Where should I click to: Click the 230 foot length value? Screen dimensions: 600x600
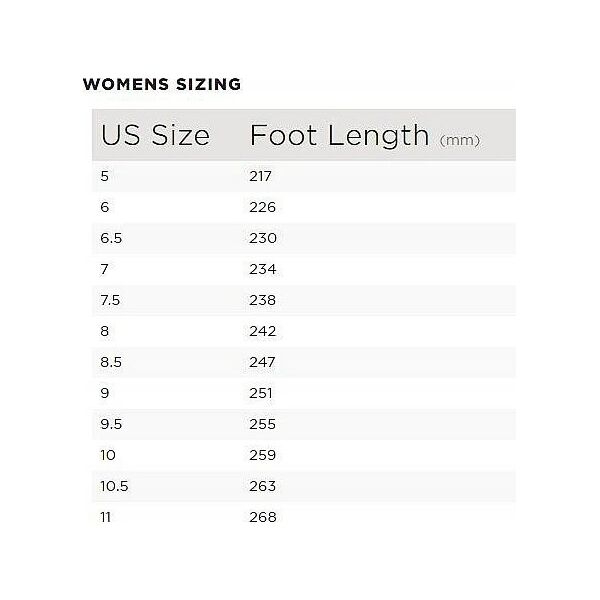pyautogui.click(x=263, y=238)
